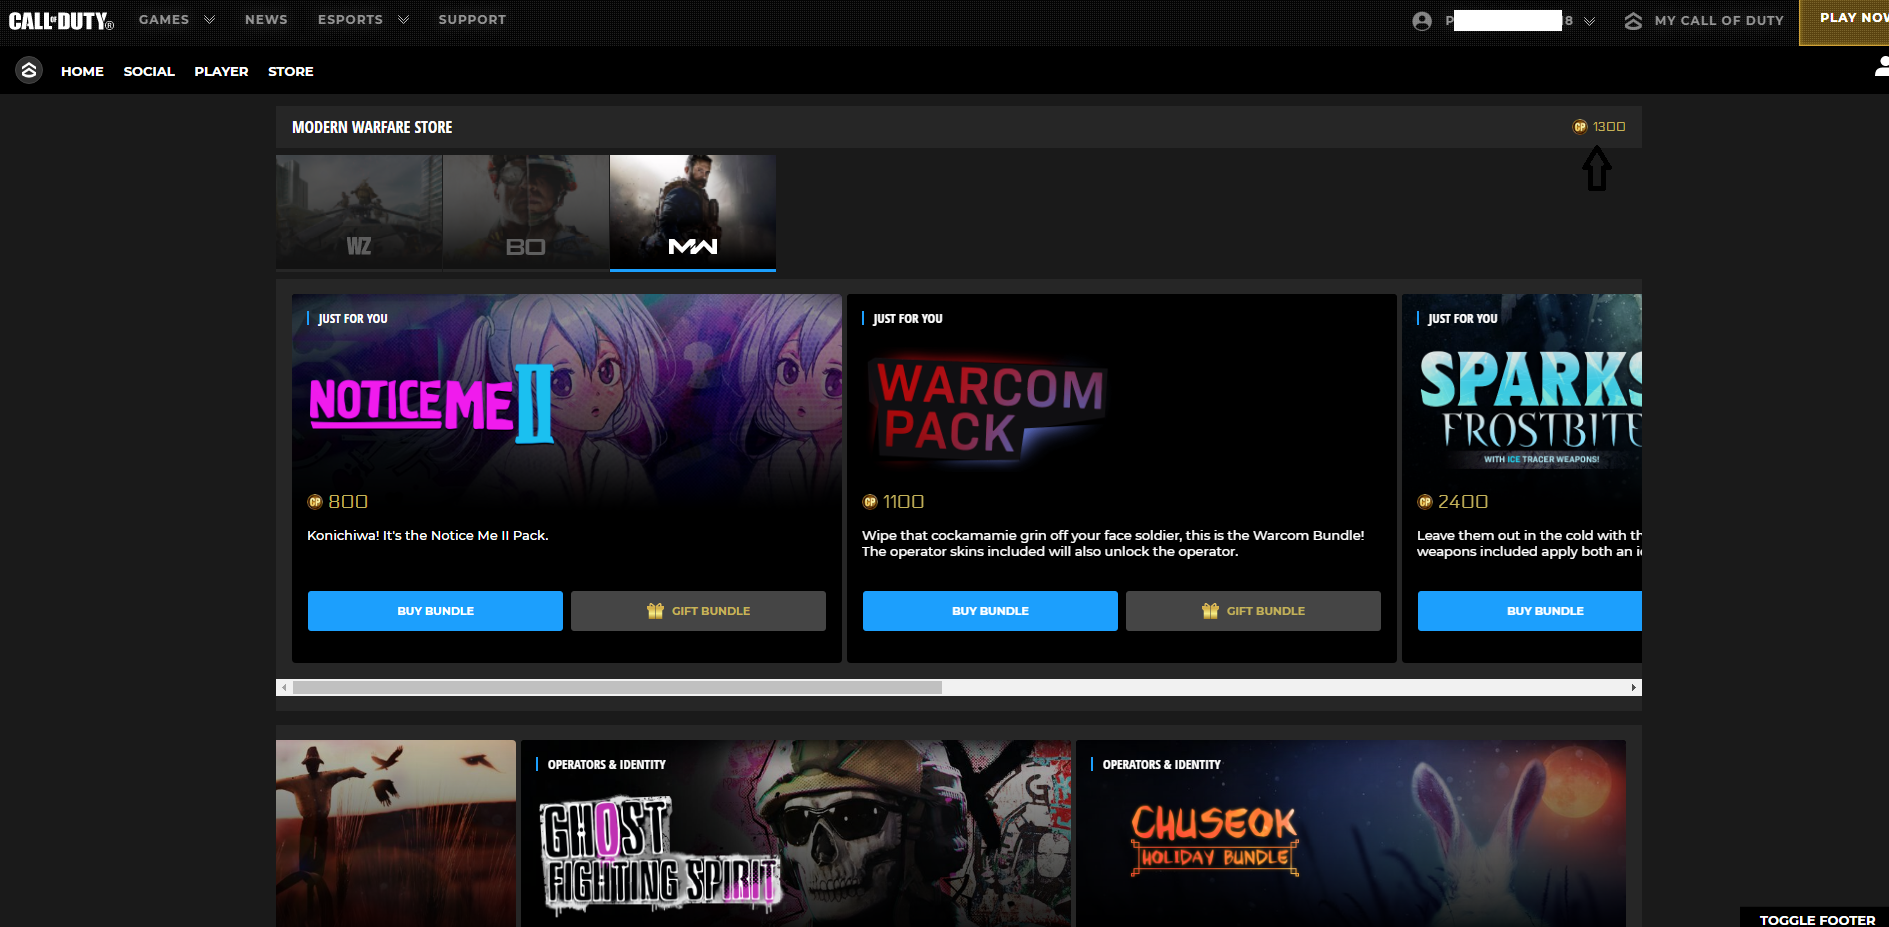Click the gift icon on Warcom Gift Bundle
Image resolution: width=1889 pixels, height=927 pixels.
click(1210, 611)
